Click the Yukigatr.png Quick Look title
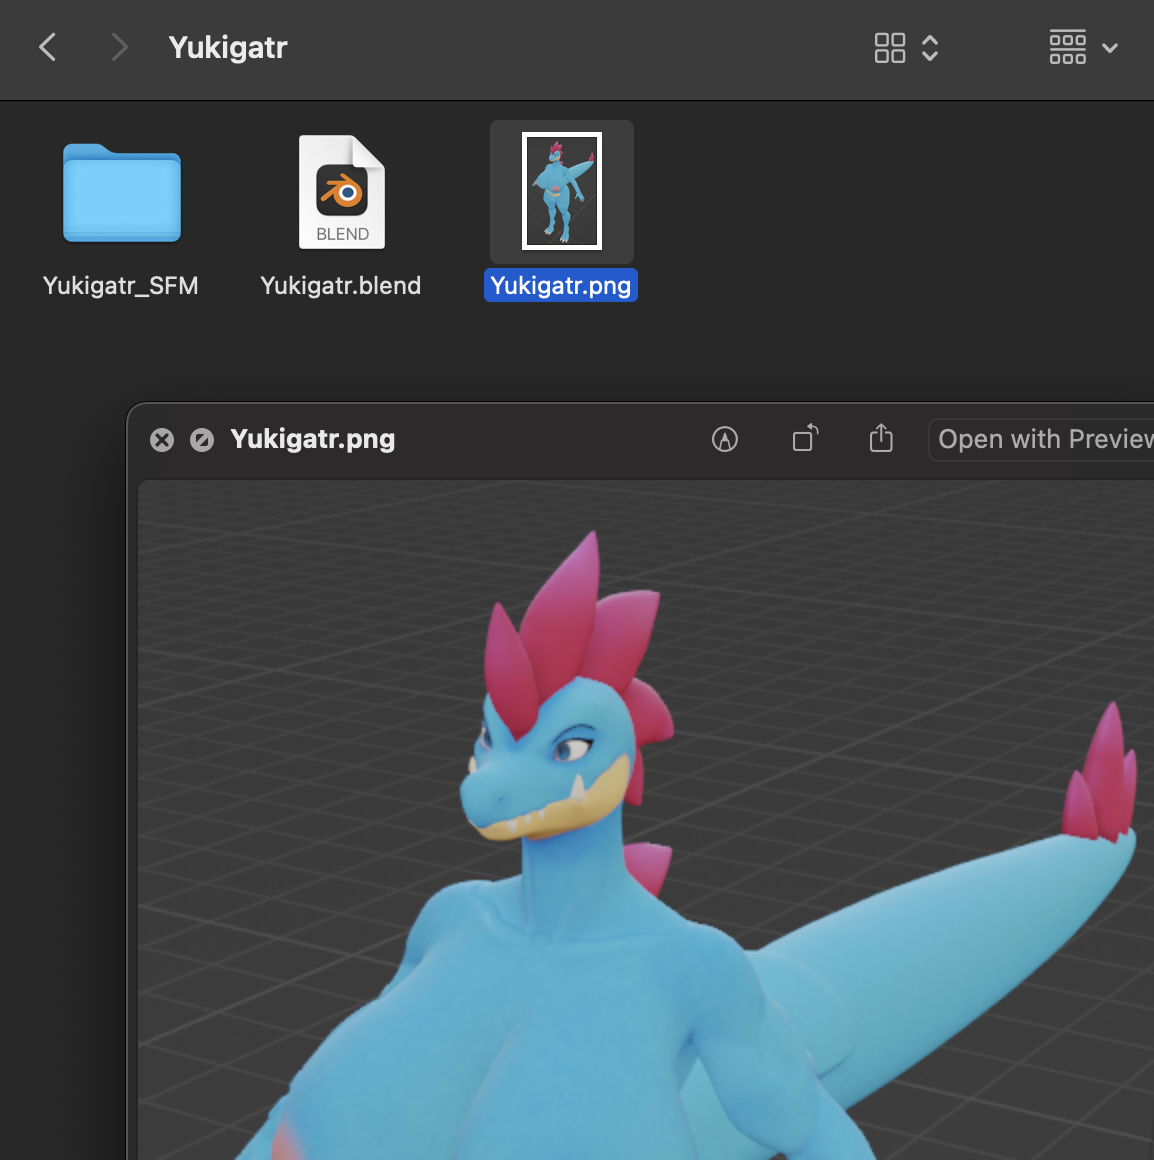This screenshot has height=1160, width=1154. click(x=313, y=439)
